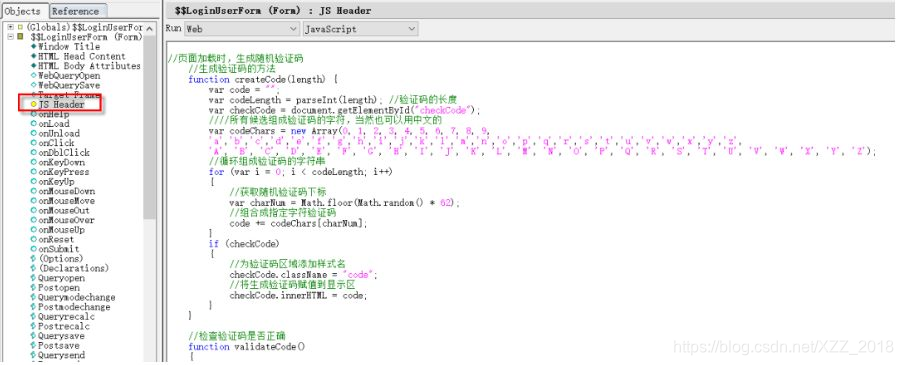Viewport: 903px width, 365px height.
Task: Select the onMouseOut event
Action: click(x=64, y=211)
